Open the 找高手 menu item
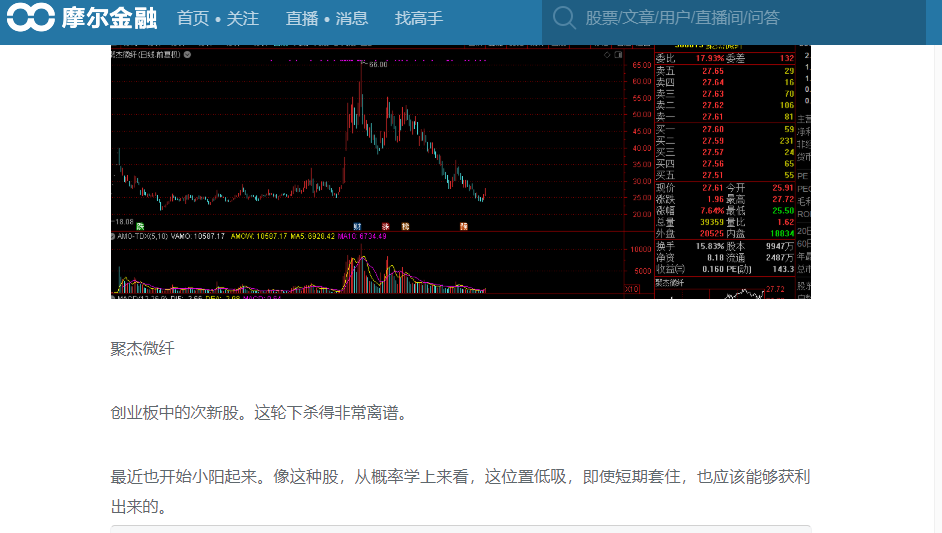942x533 pixels. click(419, 19)
